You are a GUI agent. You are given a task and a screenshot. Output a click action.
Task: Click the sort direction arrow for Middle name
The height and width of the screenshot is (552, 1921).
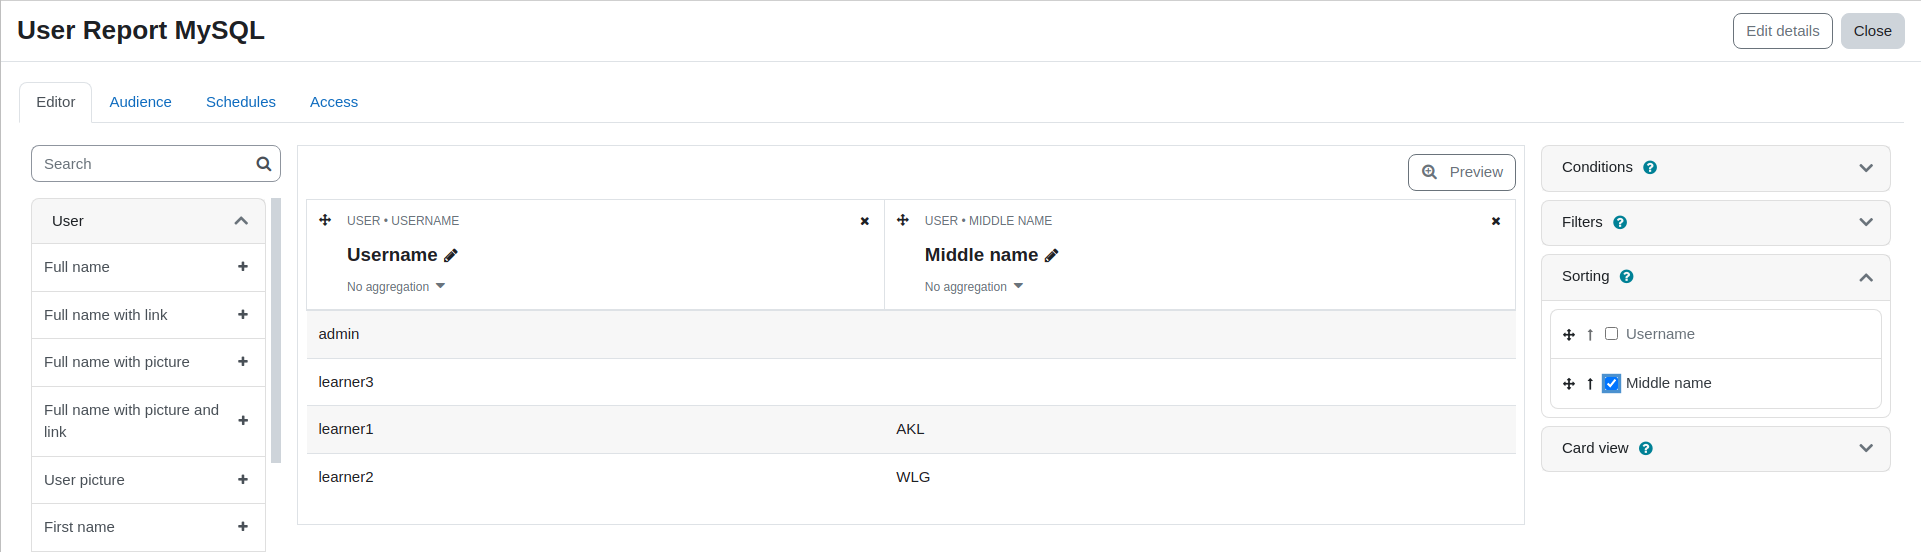(x=1590, y=384)
